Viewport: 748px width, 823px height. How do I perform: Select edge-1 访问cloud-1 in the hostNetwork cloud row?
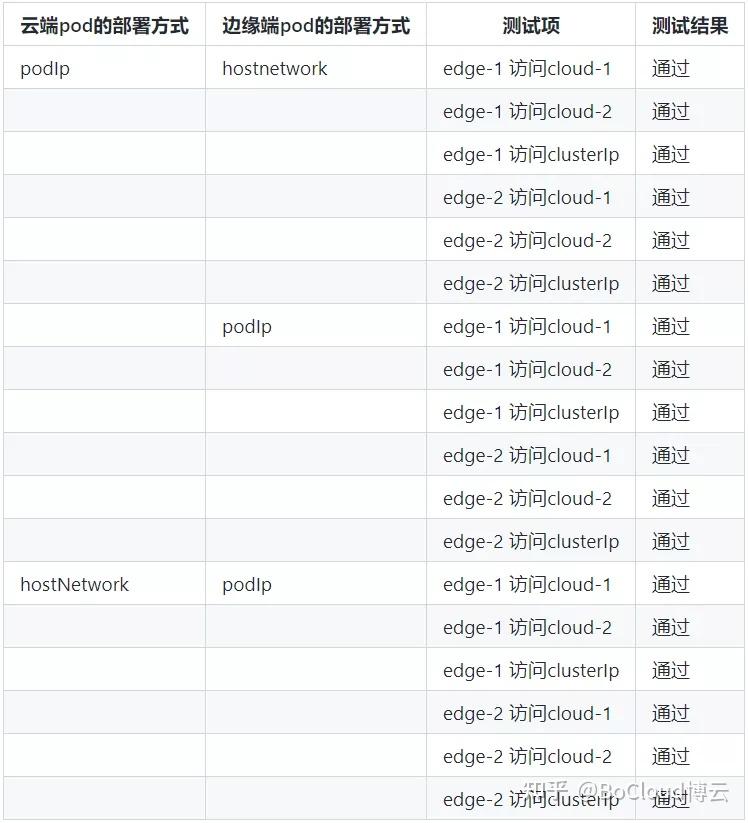527,584
